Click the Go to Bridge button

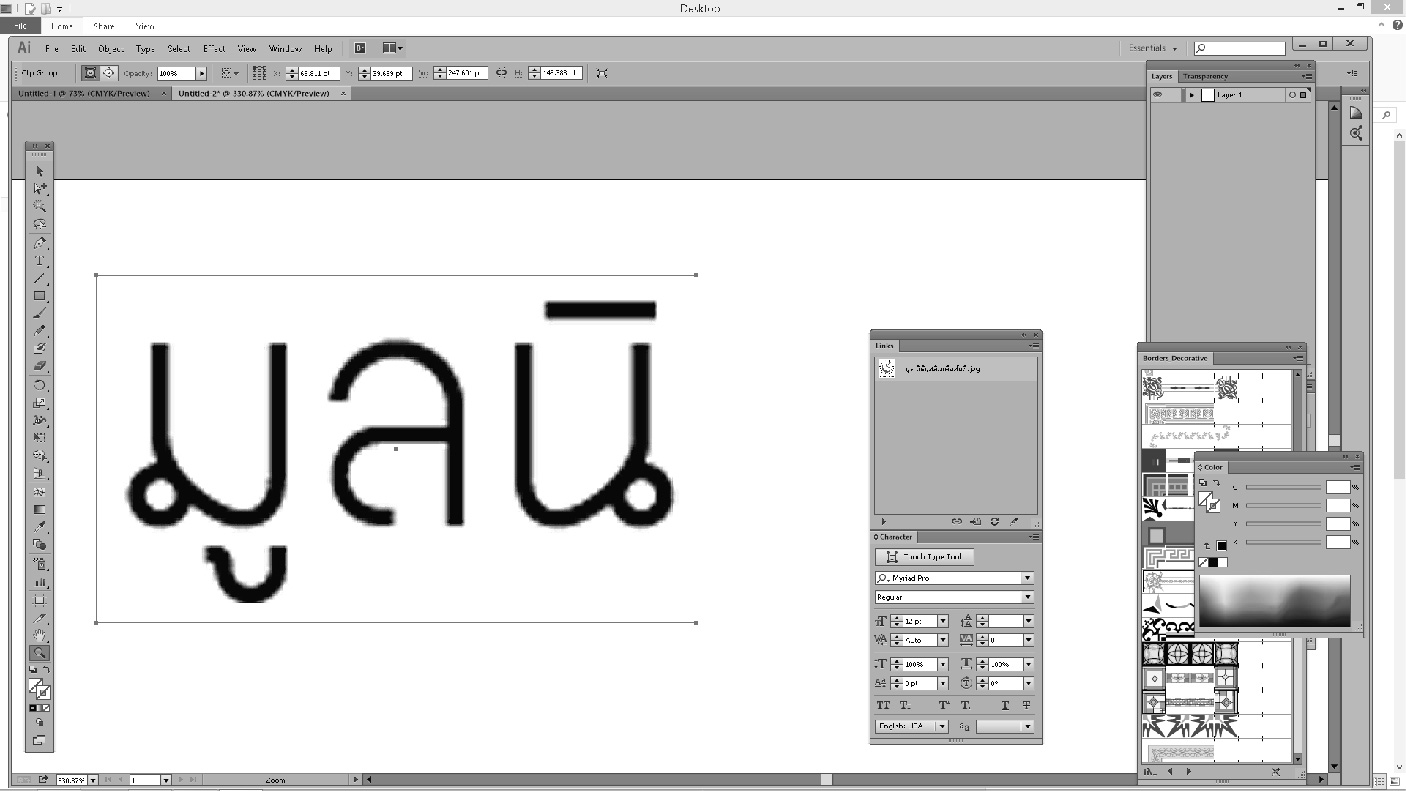coord(360,48)
